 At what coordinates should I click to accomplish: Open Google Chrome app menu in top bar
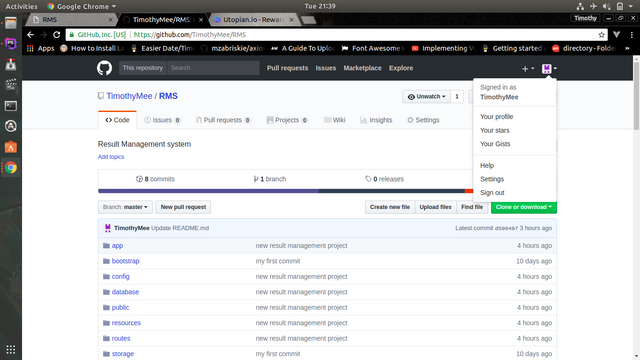(x=82, y=6)
